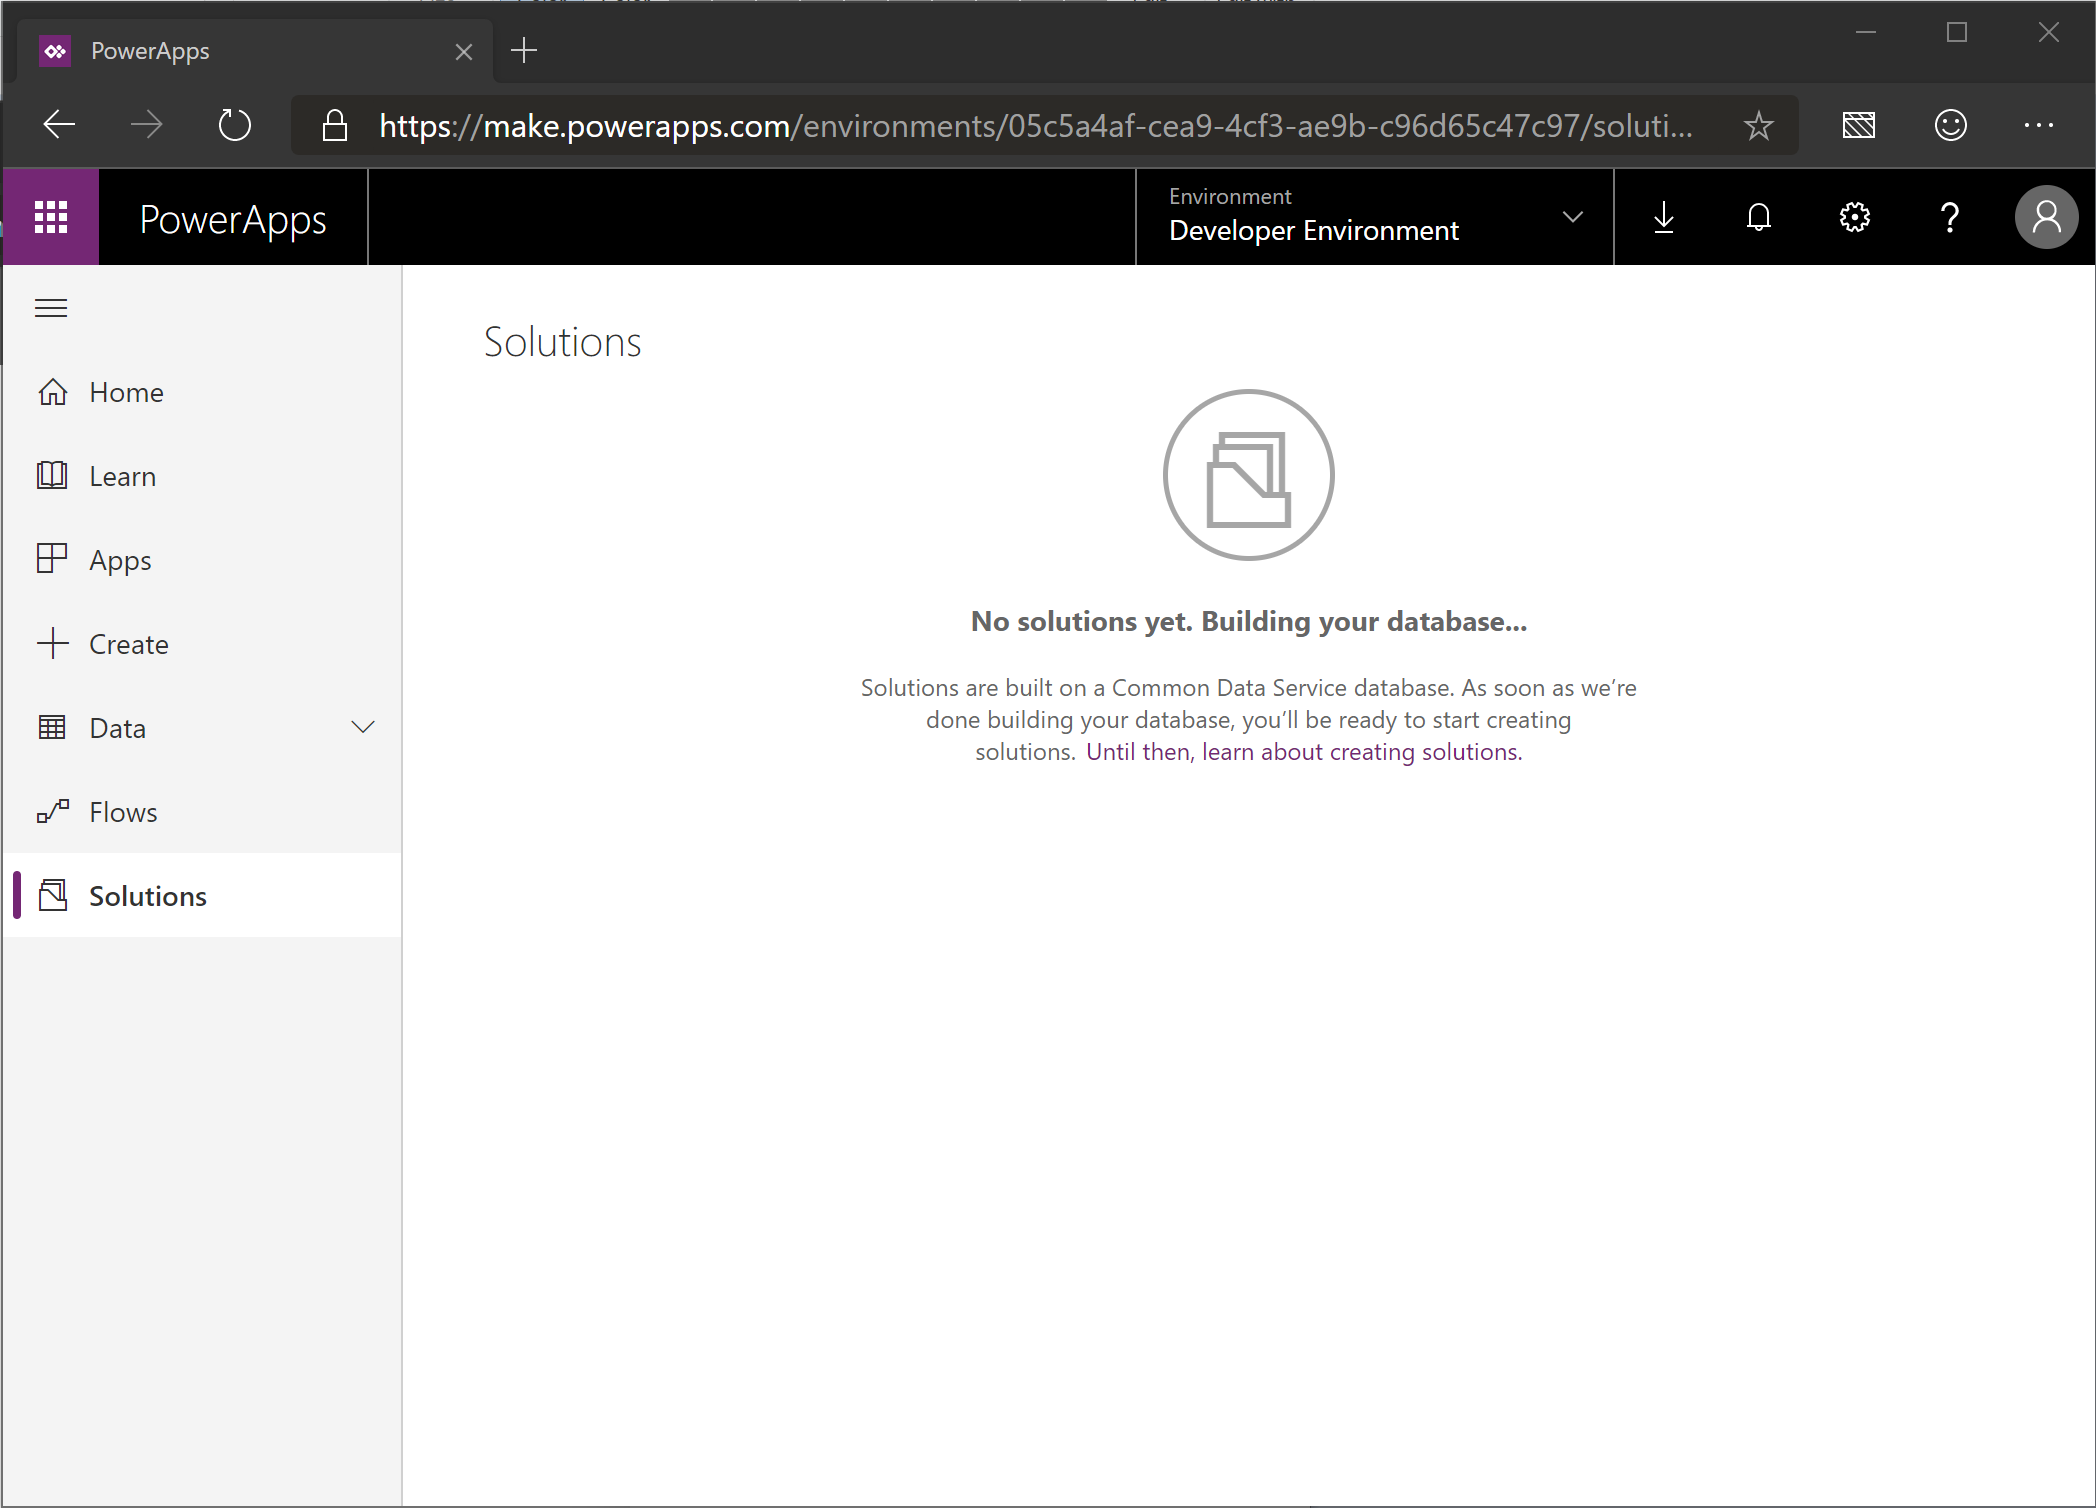This screenshot has width=2096, height=1508.
Task: Expand the Data section in the sidebar
Action: click(x=363, y=727)
